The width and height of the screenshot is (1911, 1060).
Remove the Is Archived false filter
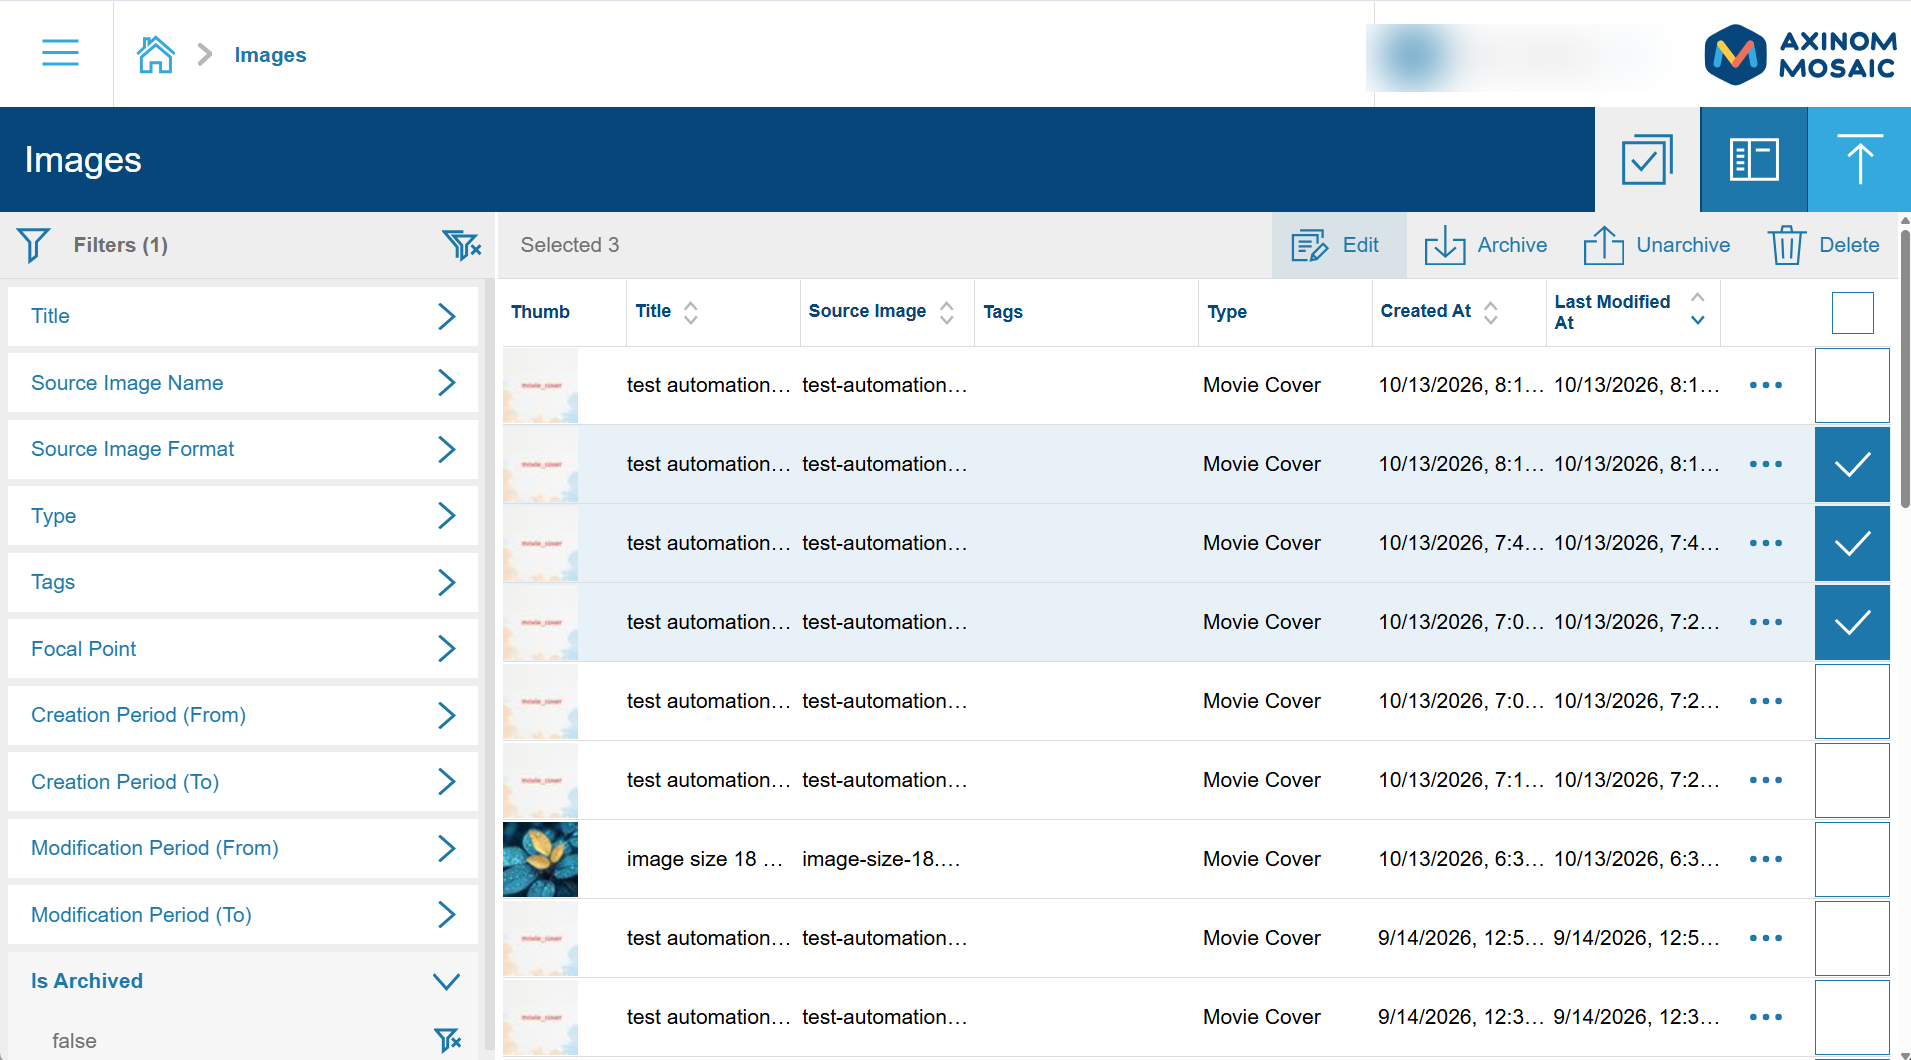click(448, 1040)
